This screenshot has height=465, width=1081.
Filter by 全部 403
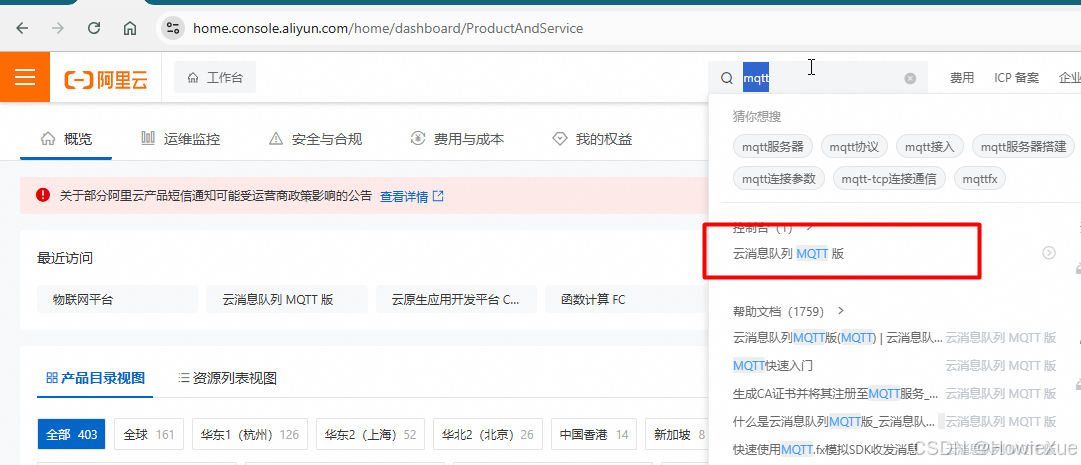[72, 435]
